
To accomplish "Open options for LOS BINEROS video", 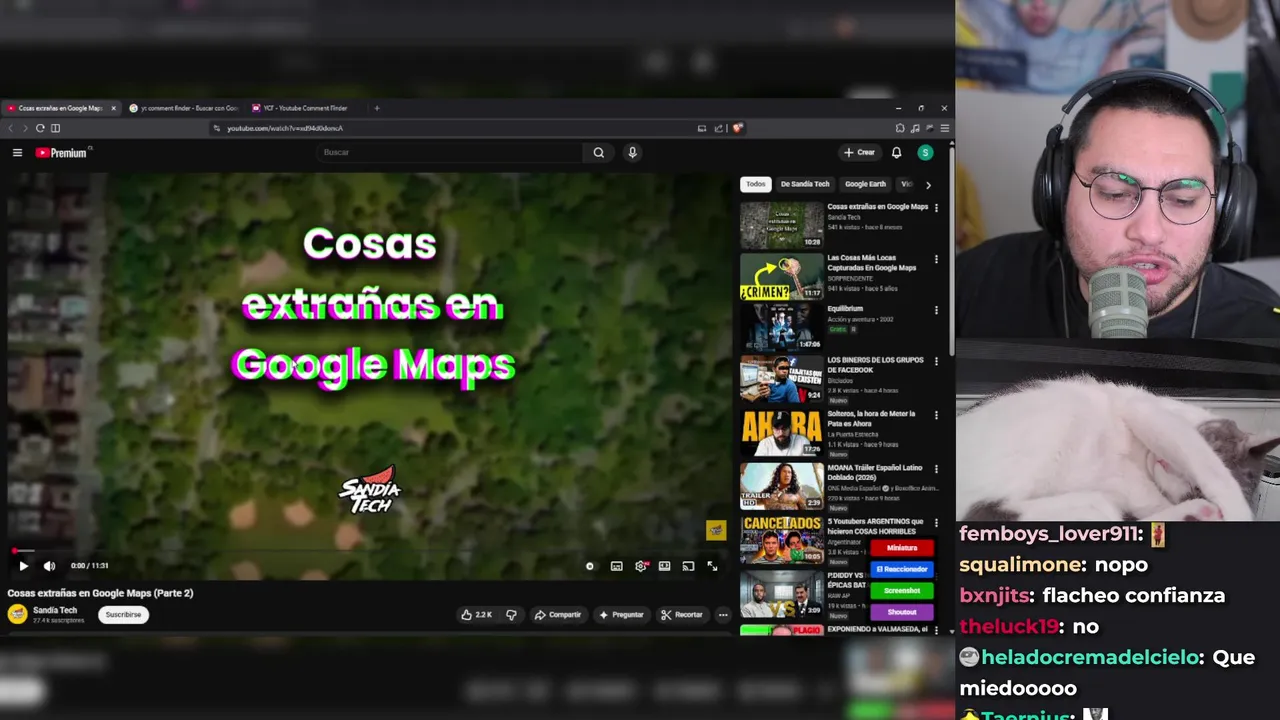I will (x=936, y=361).
